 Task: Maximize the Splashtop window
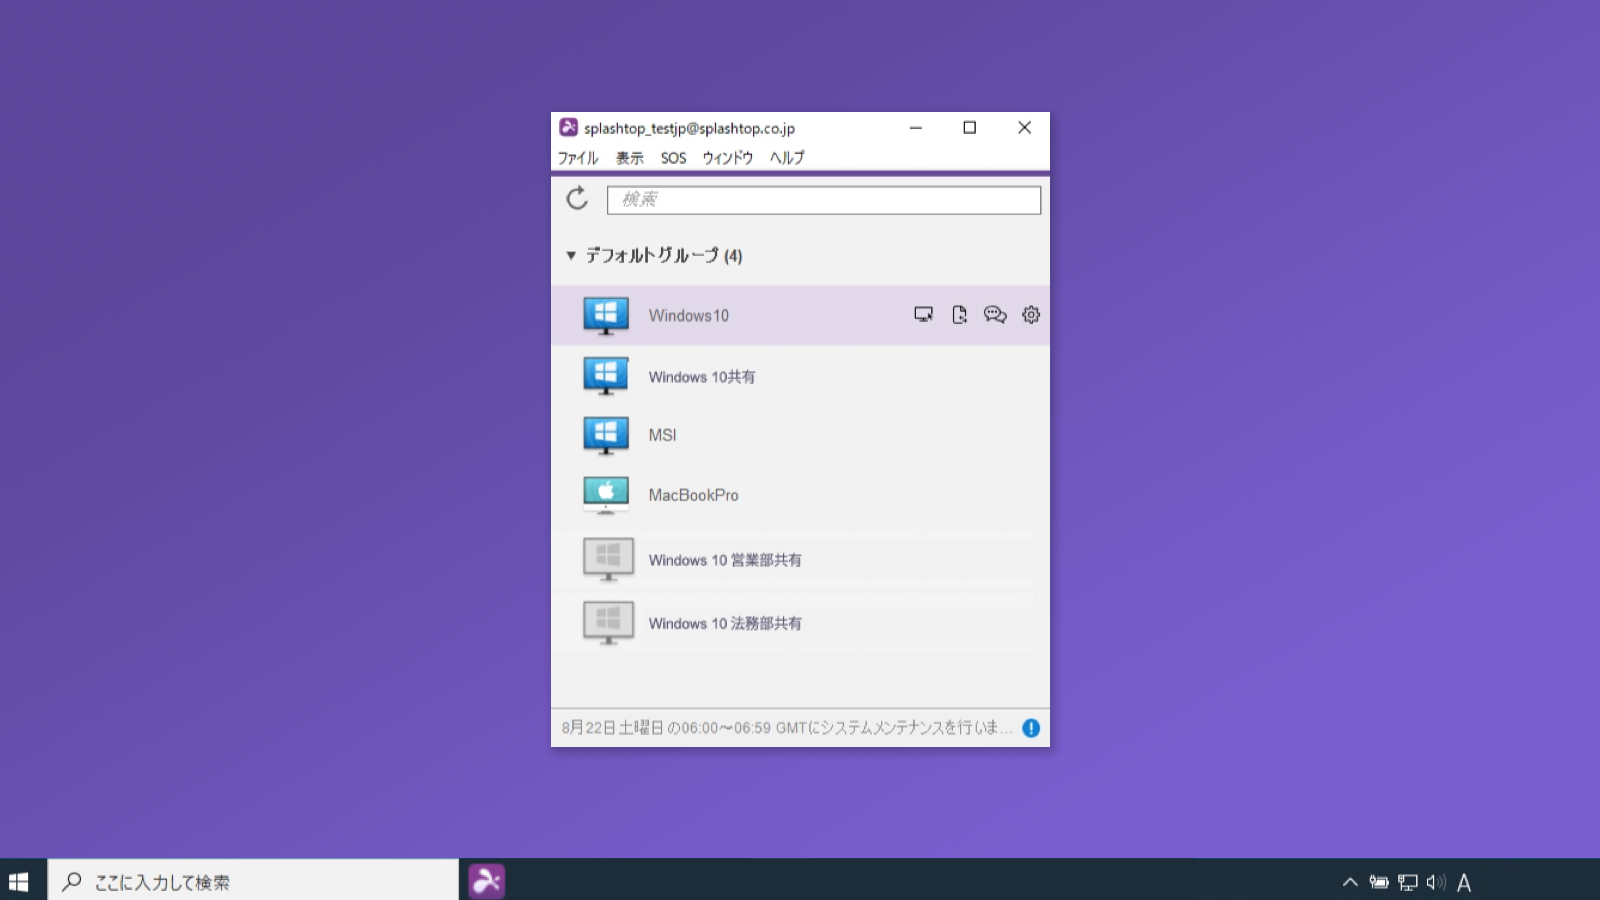(970, 127)
